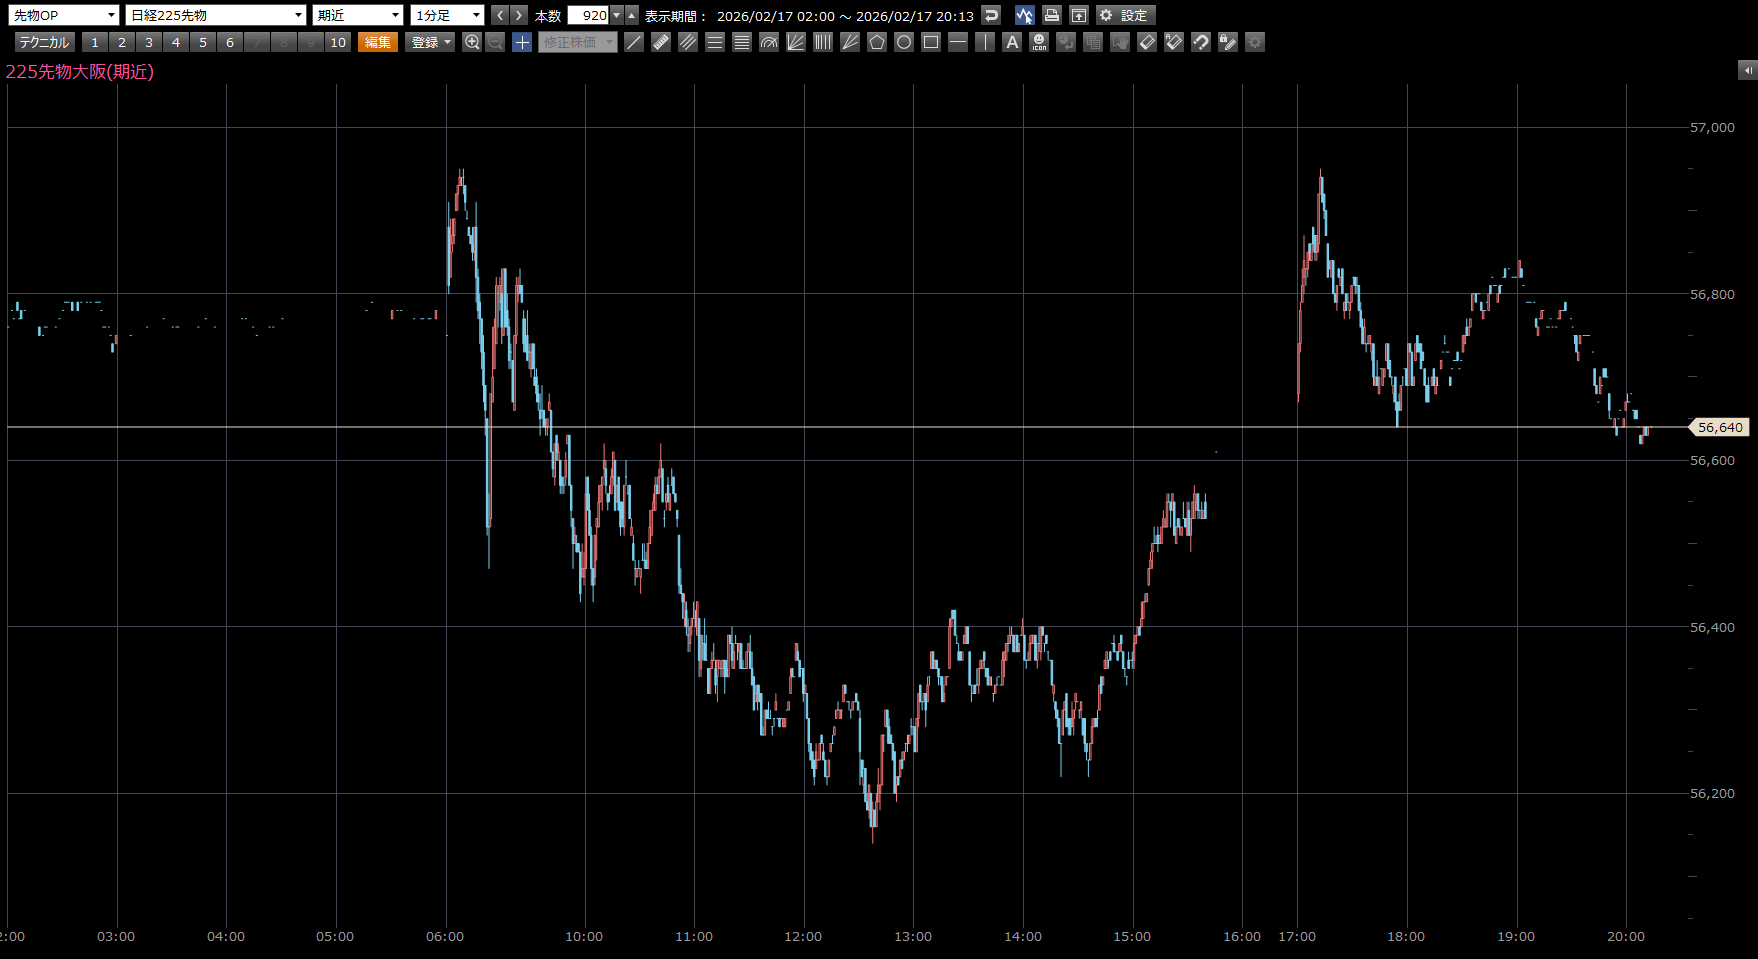
Task: Open the 設定 settings button
Action: [1125, 15]
